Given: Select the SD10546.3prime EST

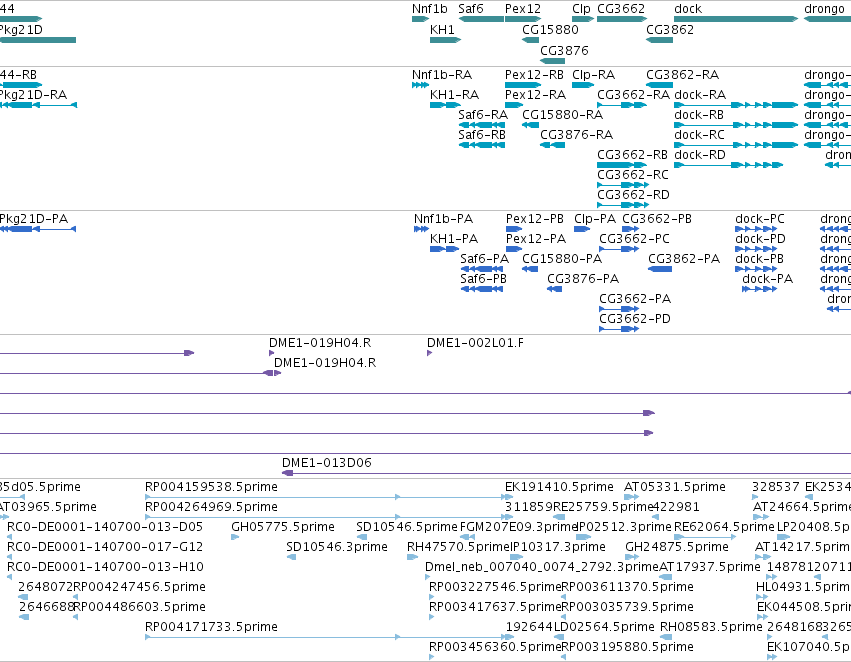Looking at the screenshot, I should [x=291, y=557].
